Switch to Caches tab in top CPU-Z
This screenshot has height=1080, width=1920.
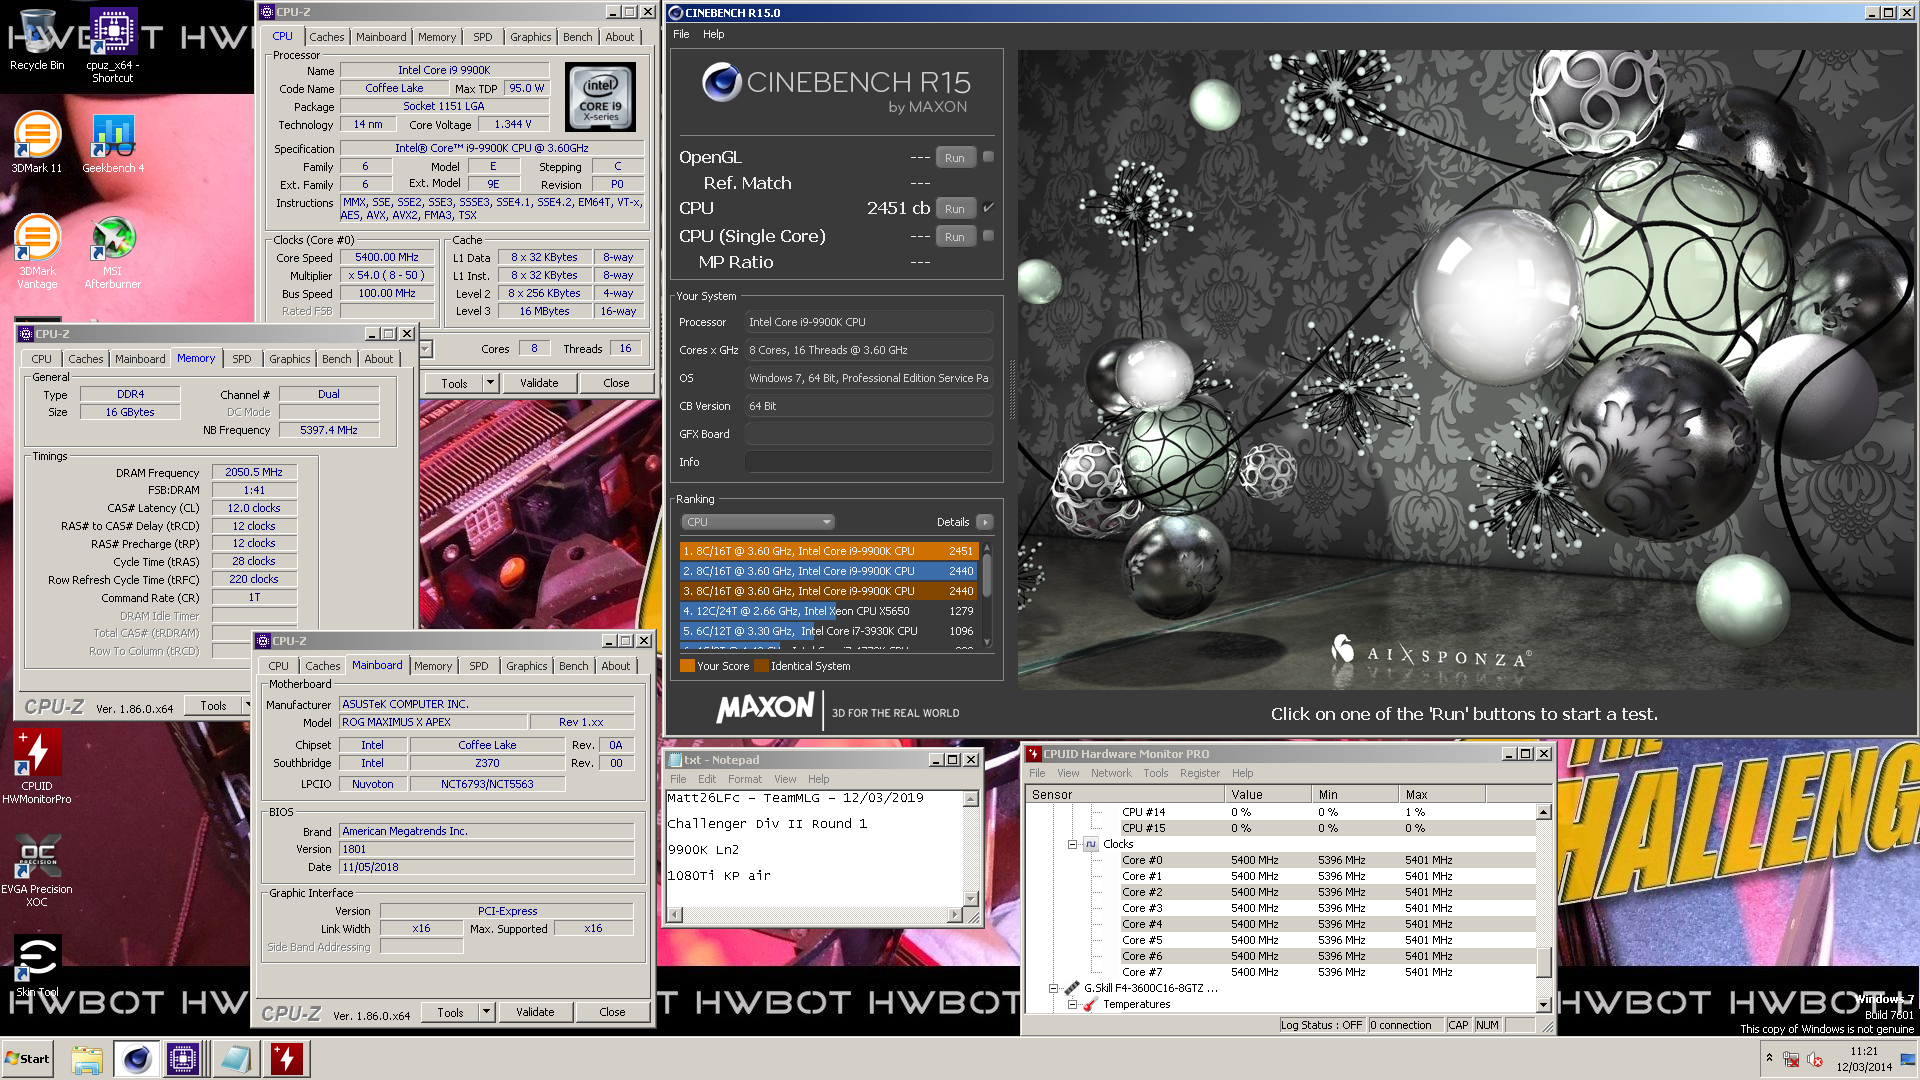click(x=326, y=37)
